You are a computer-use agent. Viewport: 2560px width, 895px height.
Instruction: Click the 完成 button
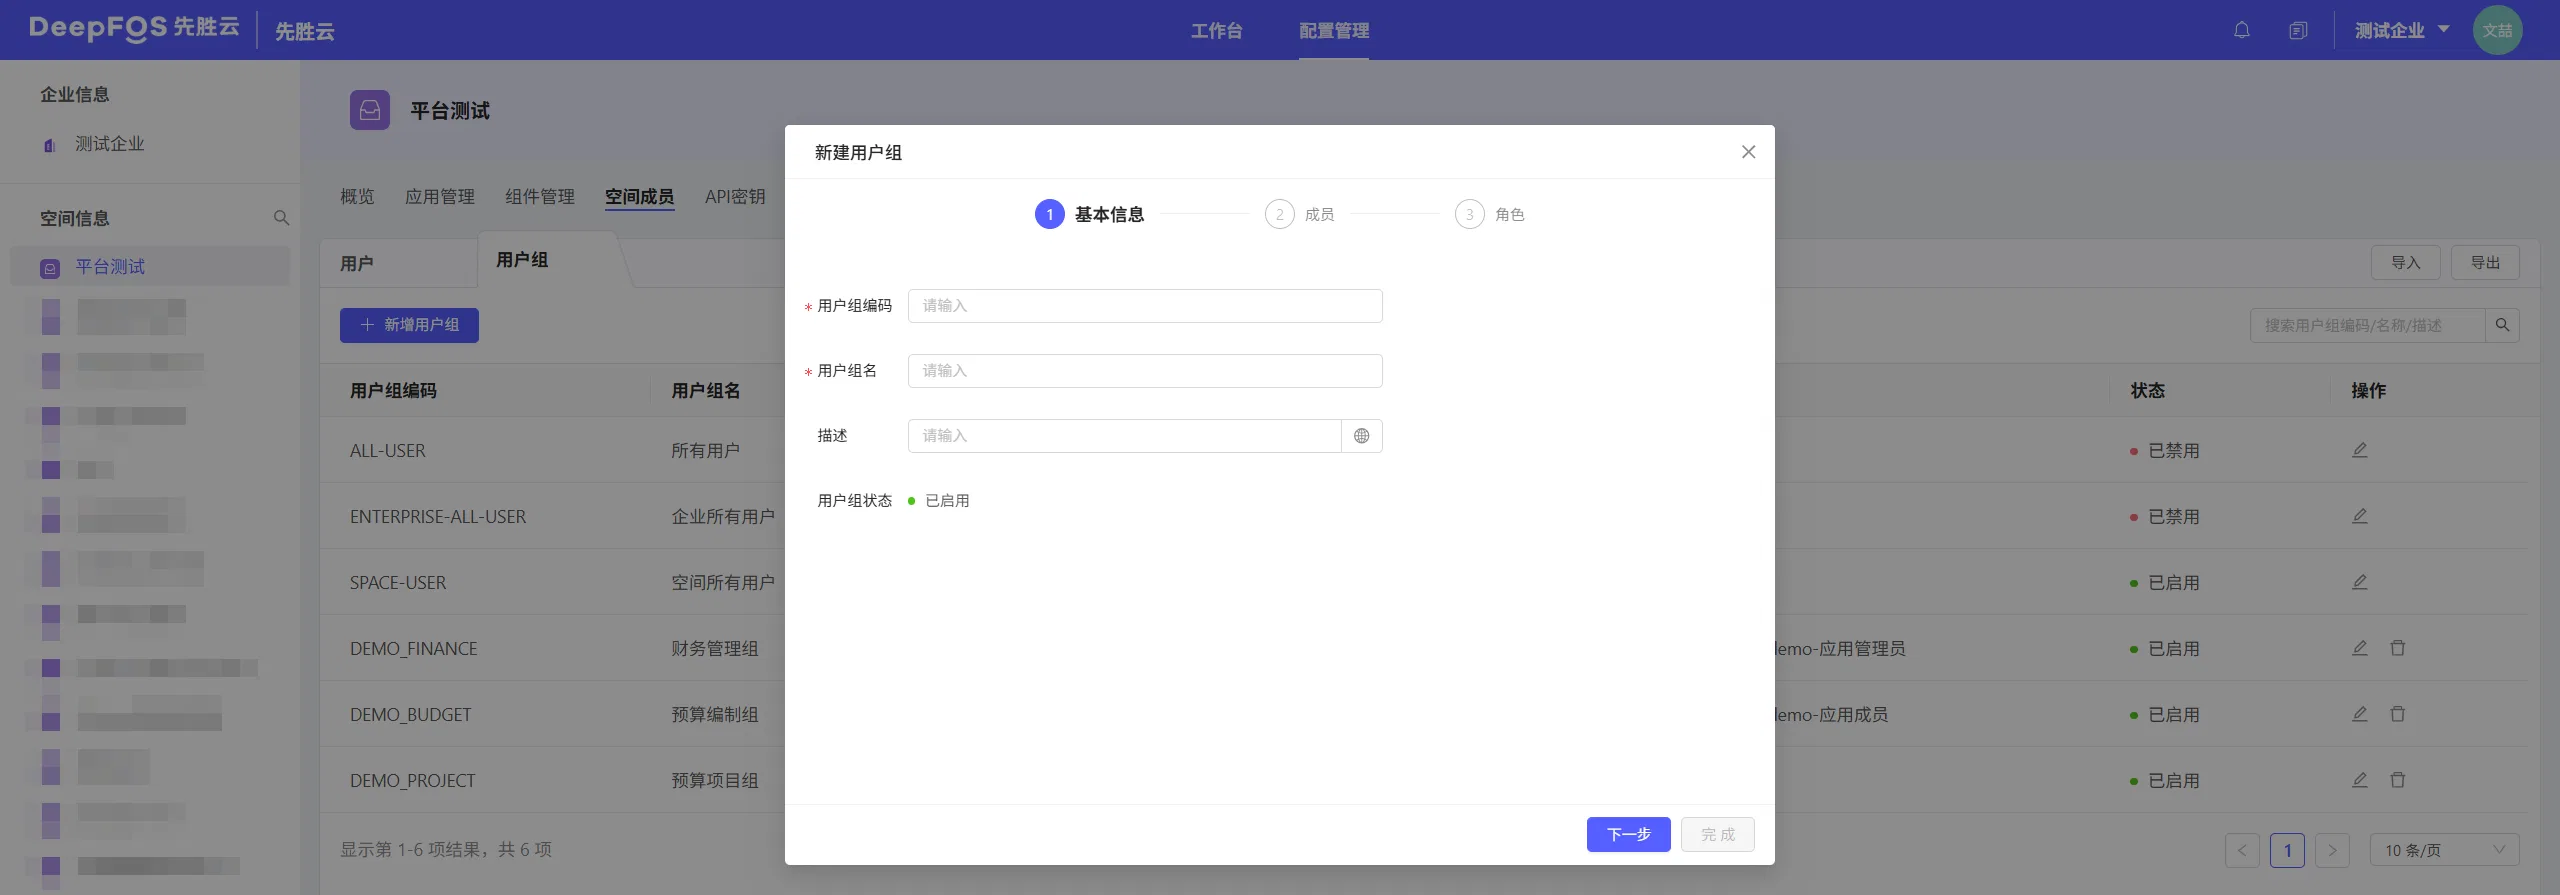(1718, 835)
